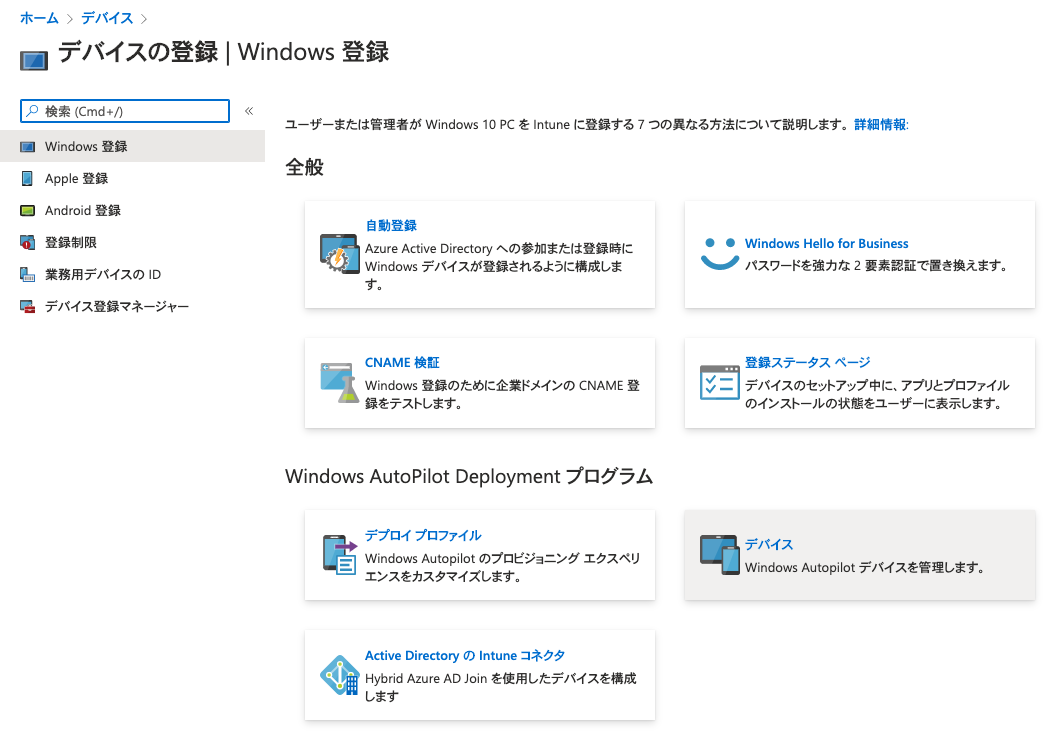
Task: Select the デプロイ プロファイル icon
Action: pyautogui.click(x=340, y=555)
